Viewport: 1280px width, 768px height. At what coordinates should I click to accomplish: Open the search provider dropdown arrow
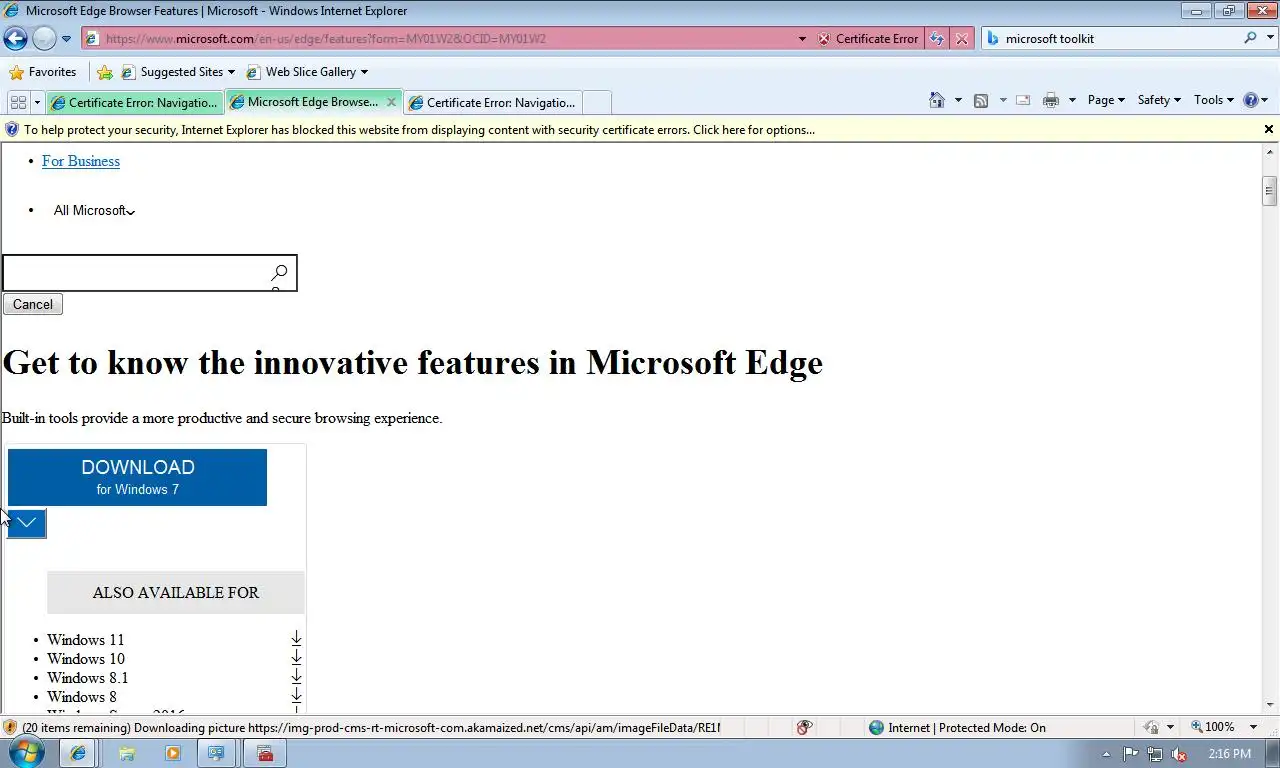(x=1268, y=39)
